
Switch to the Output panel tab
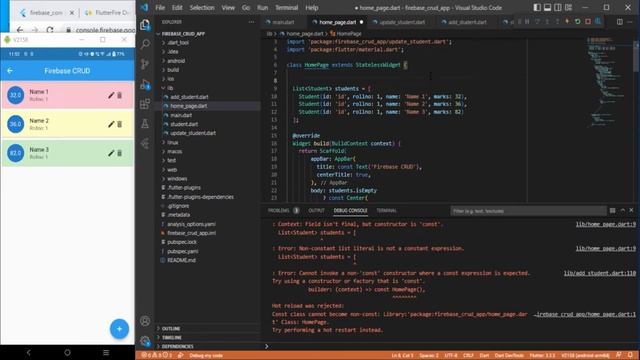pyautogui.click(x=316, y=211)
